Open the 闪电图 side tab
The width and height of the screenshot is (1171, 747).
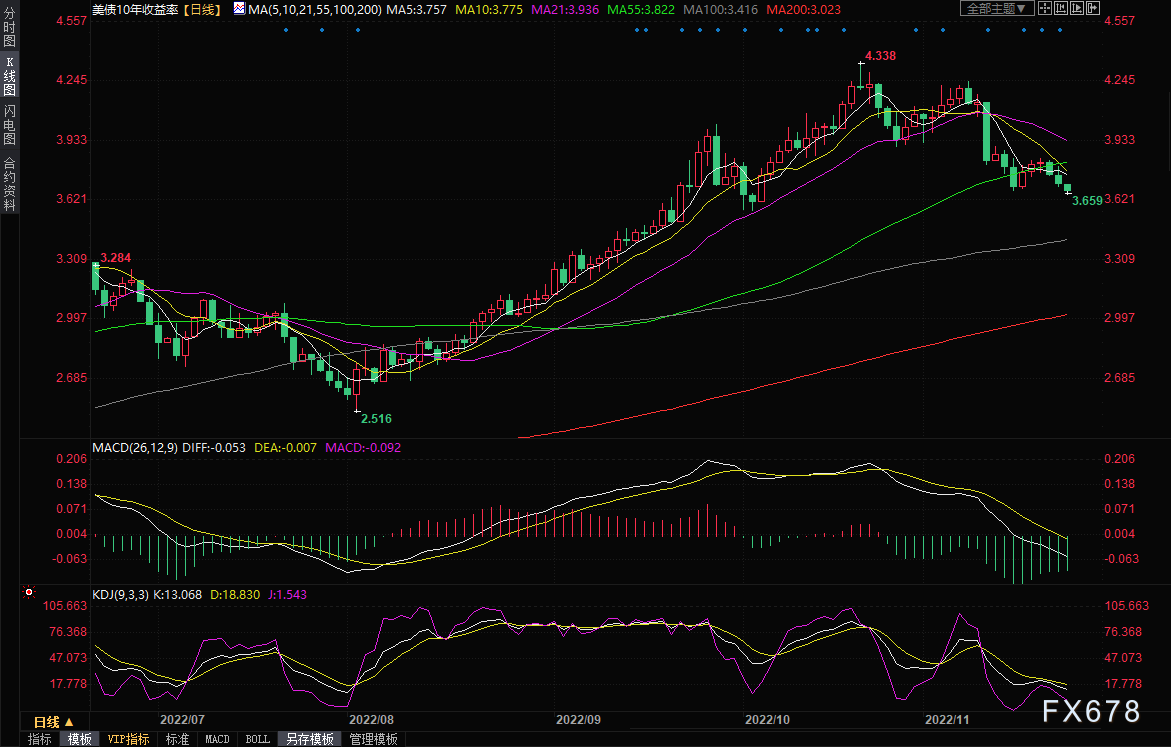point(9,125)
